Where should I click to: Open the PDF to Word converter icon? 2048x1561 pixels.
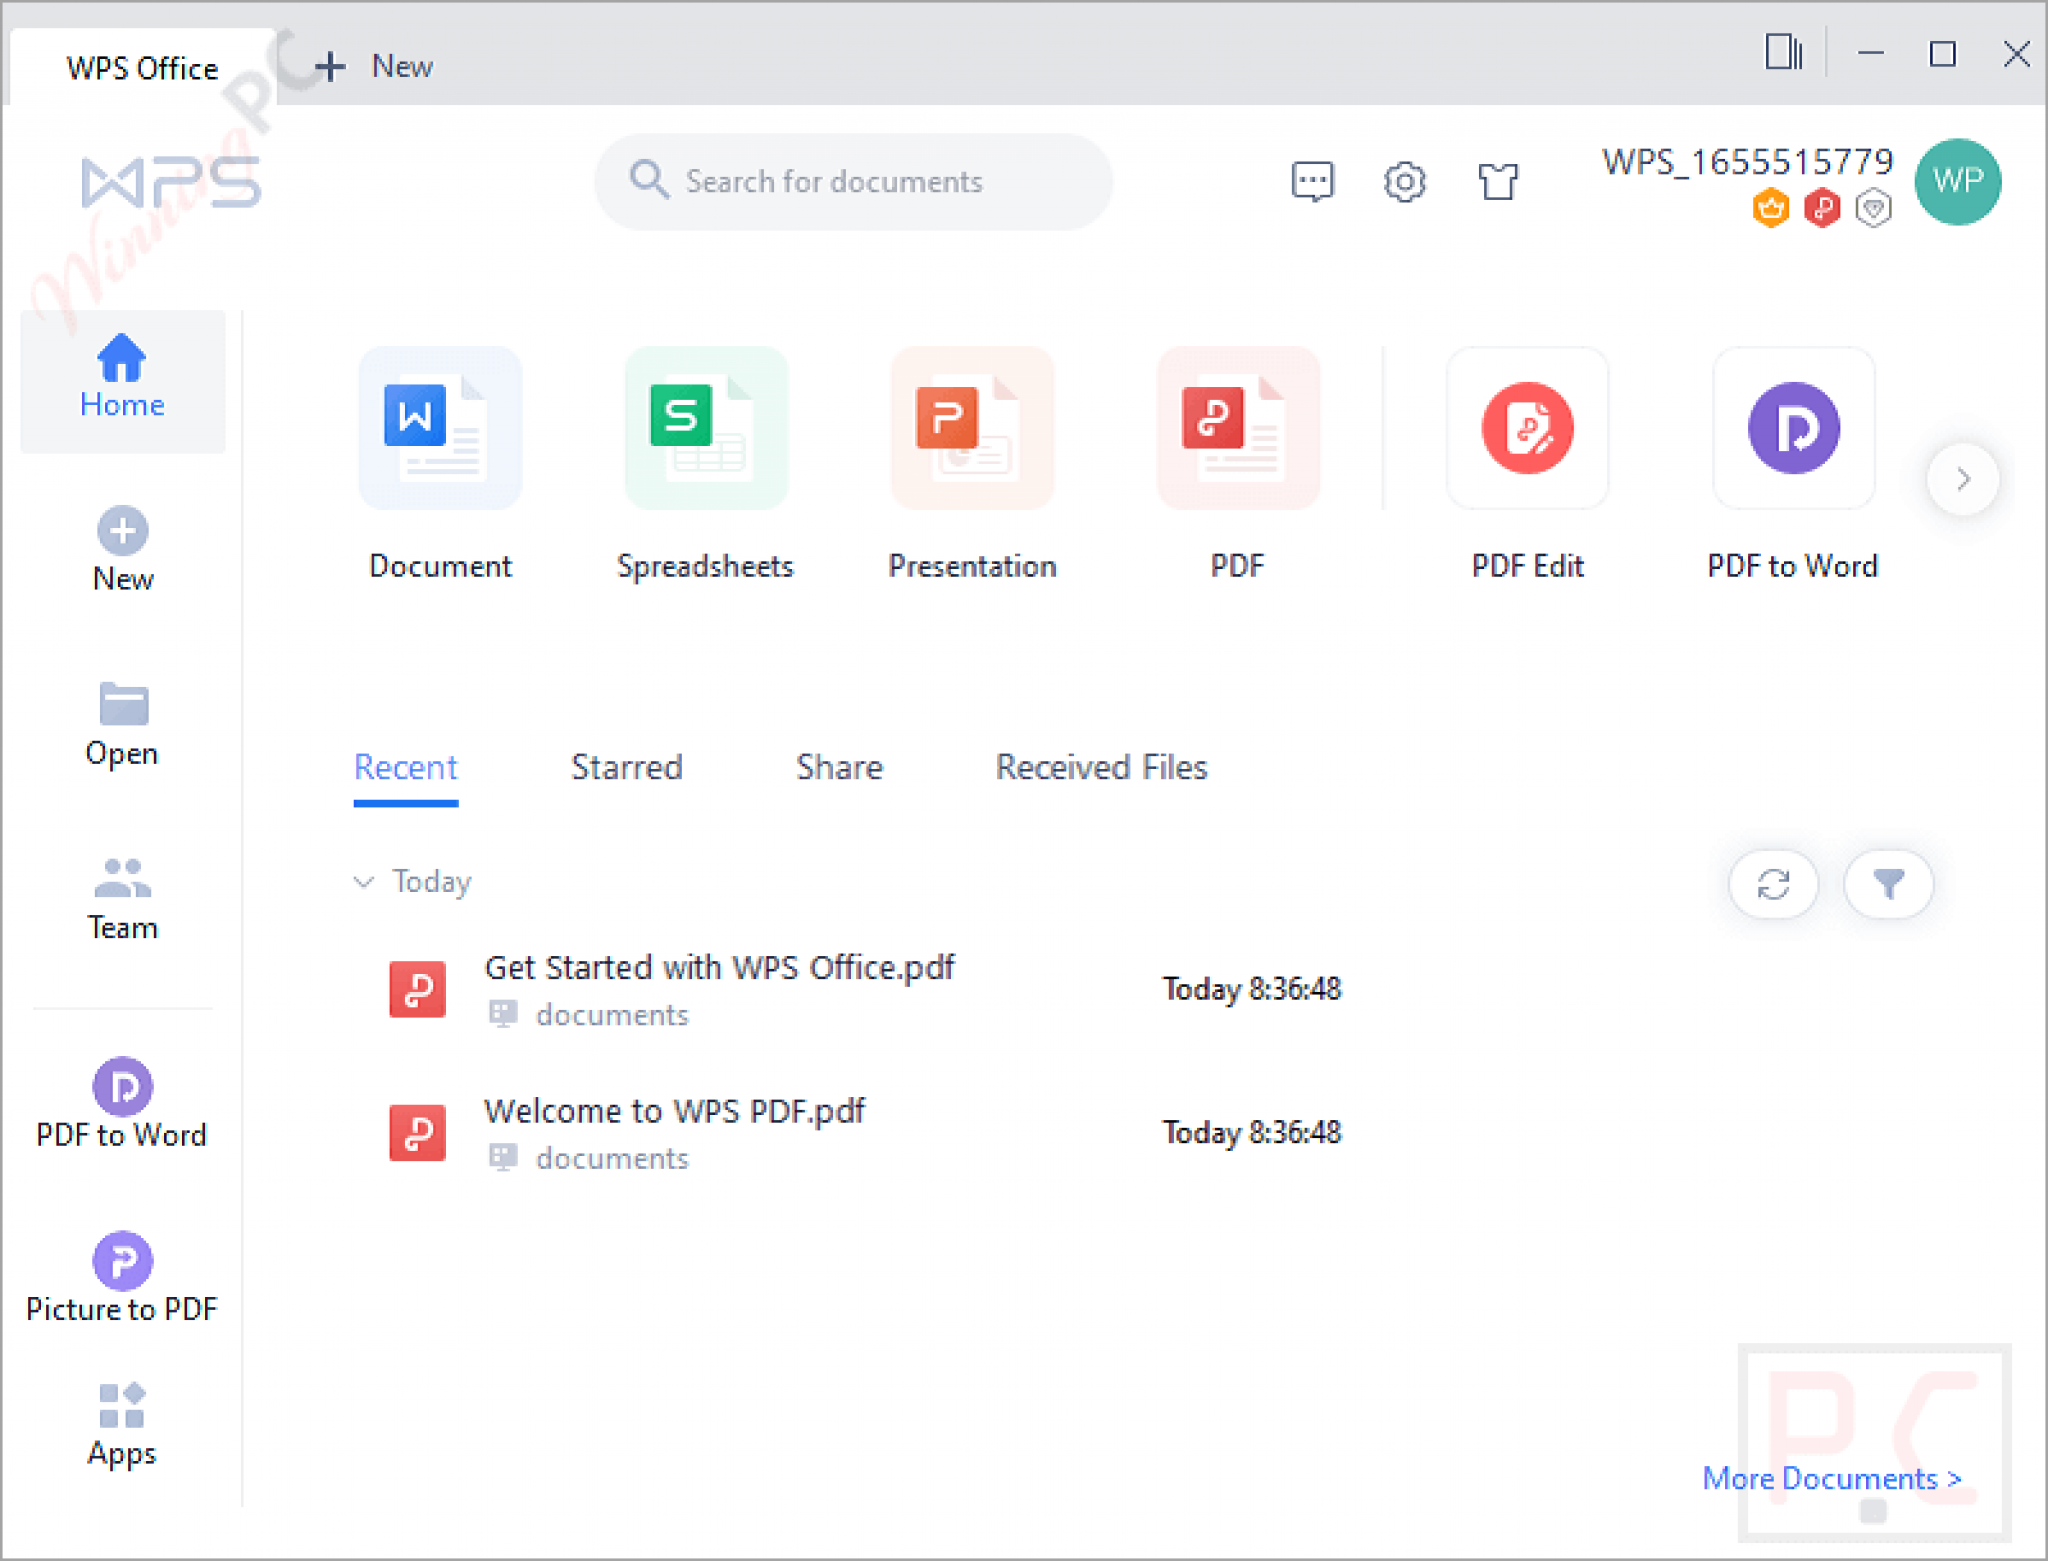(x=1792, y=428)
